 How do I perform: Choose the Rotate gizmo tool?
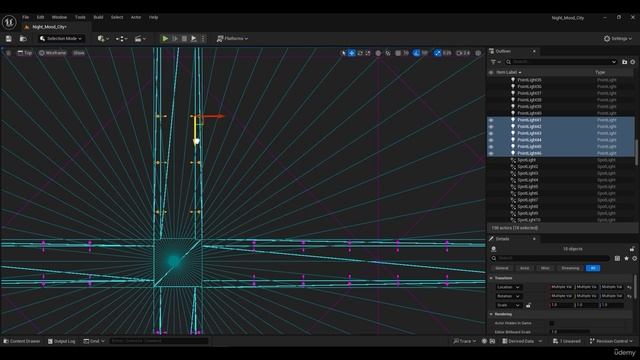tap(360, 53)
